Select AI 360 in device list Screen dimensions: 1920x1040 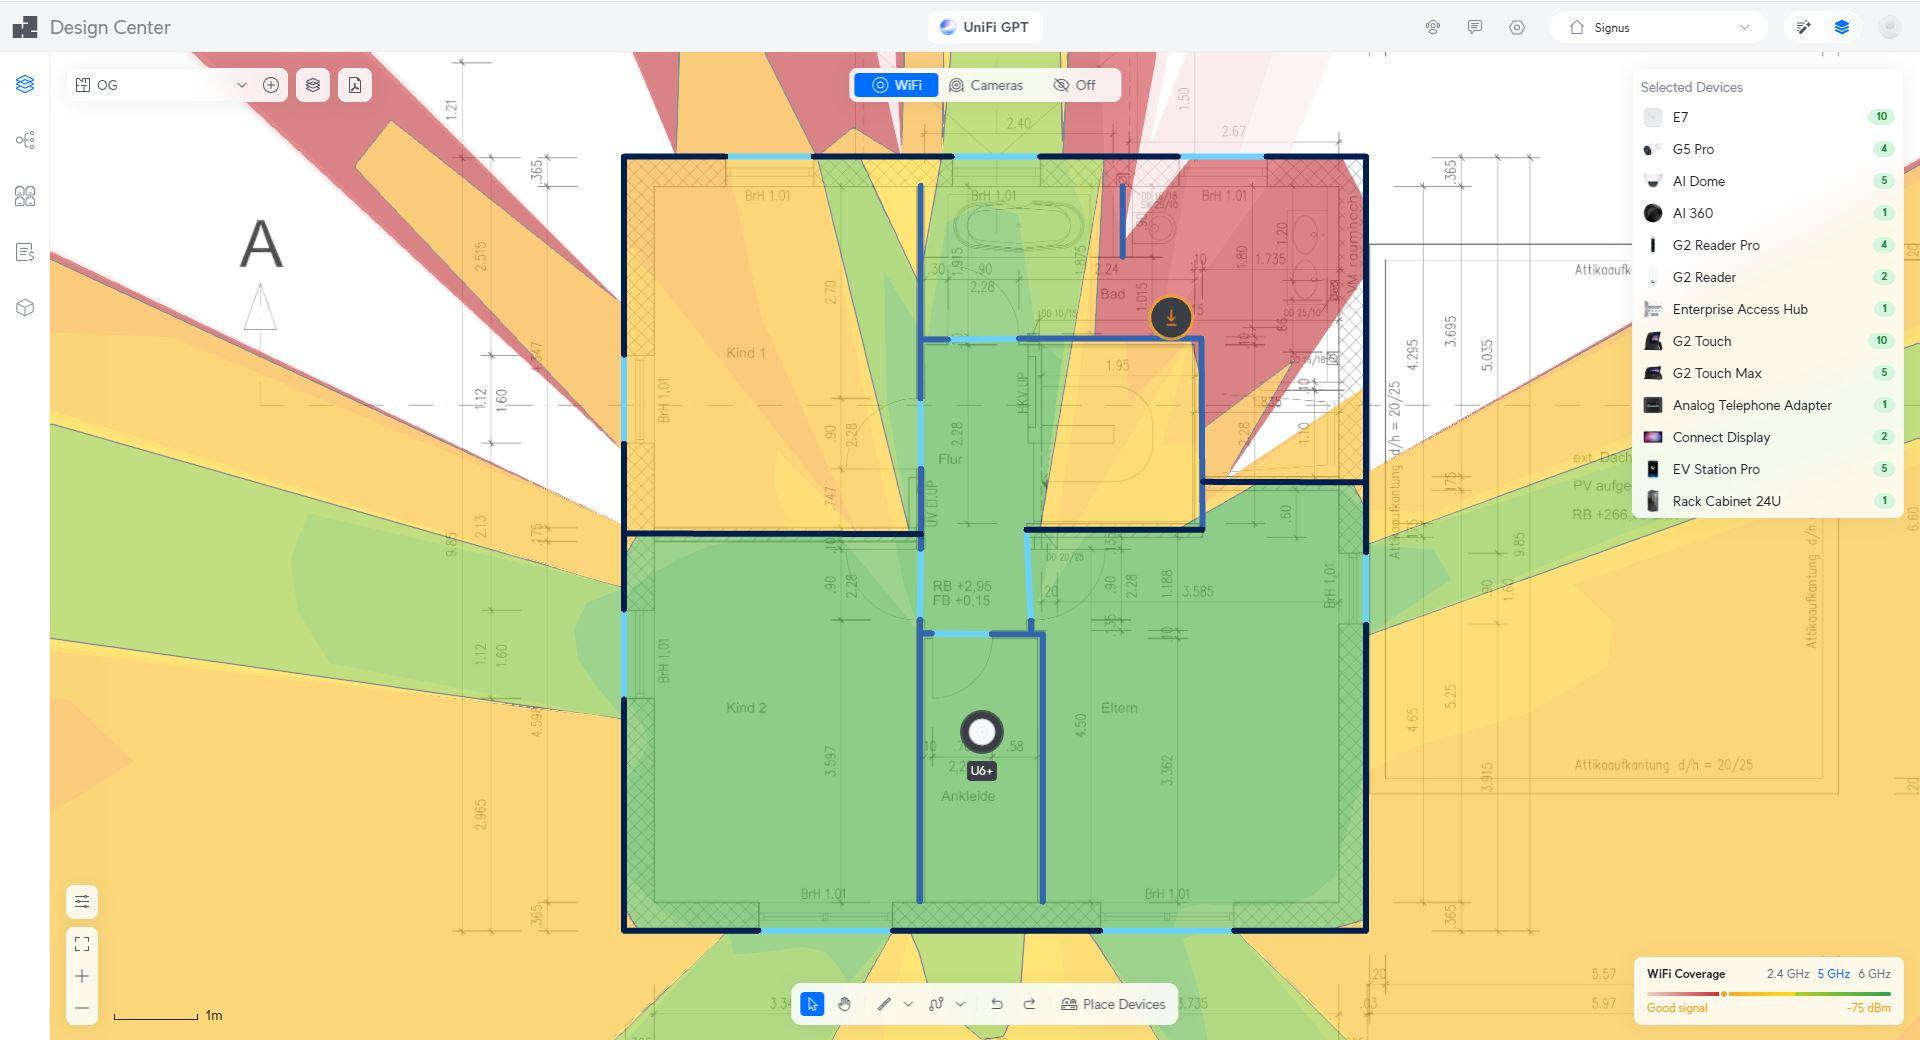click(x=1768, y=213)
